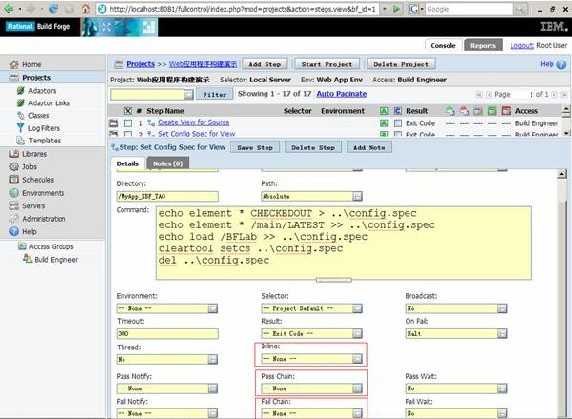This screenshot has height=419, width=572.
Task: Open the Path dropdown showing Absolute
Action: (x=358, y=197)
